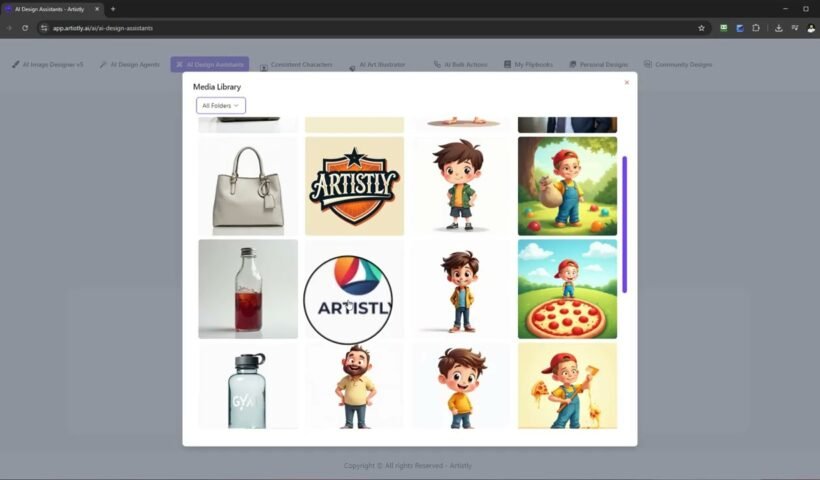Close the AI Design Assistants browser tab
Screen dimensions: 820x480
(97, 9)
